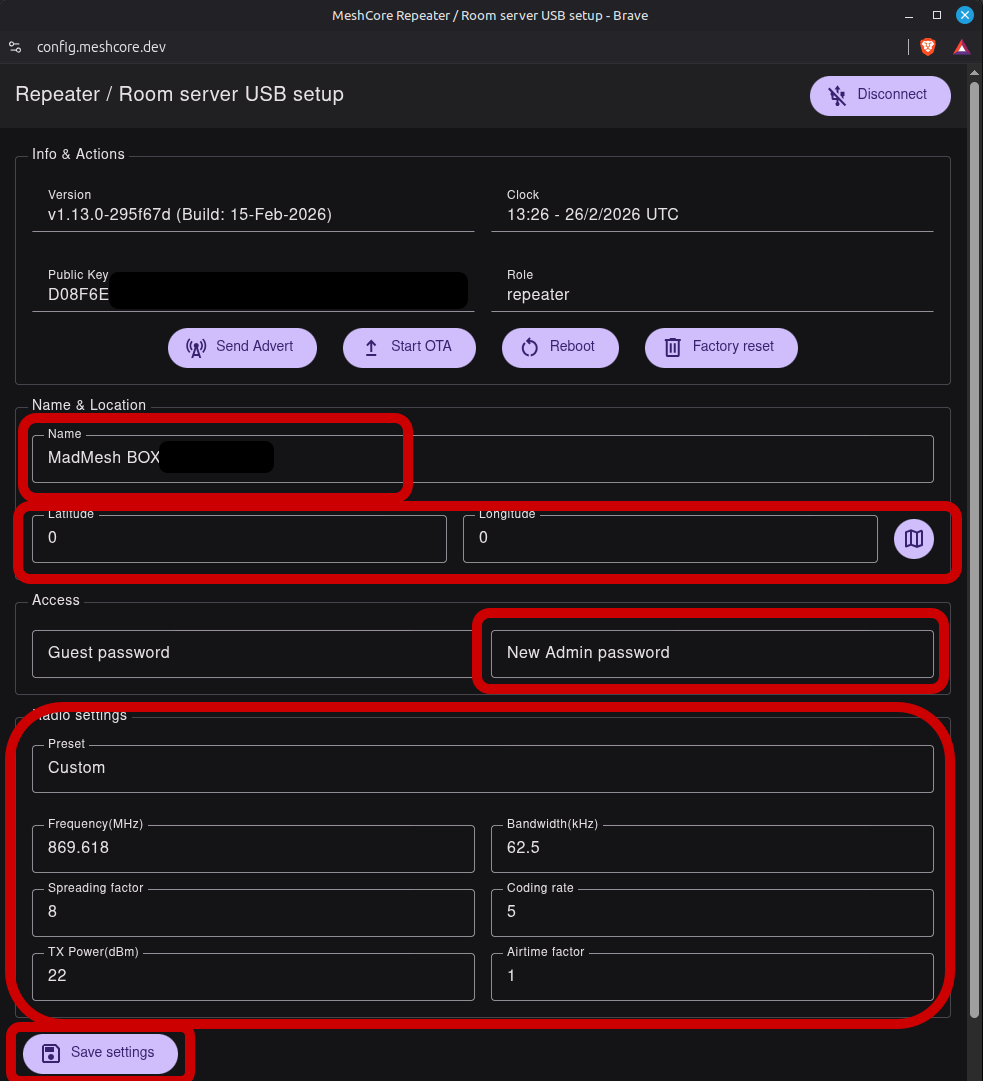This screenshot has height=1081, width=983.
Task: Save settings with the floppy icon
Action: click(x=101, y=1053)
